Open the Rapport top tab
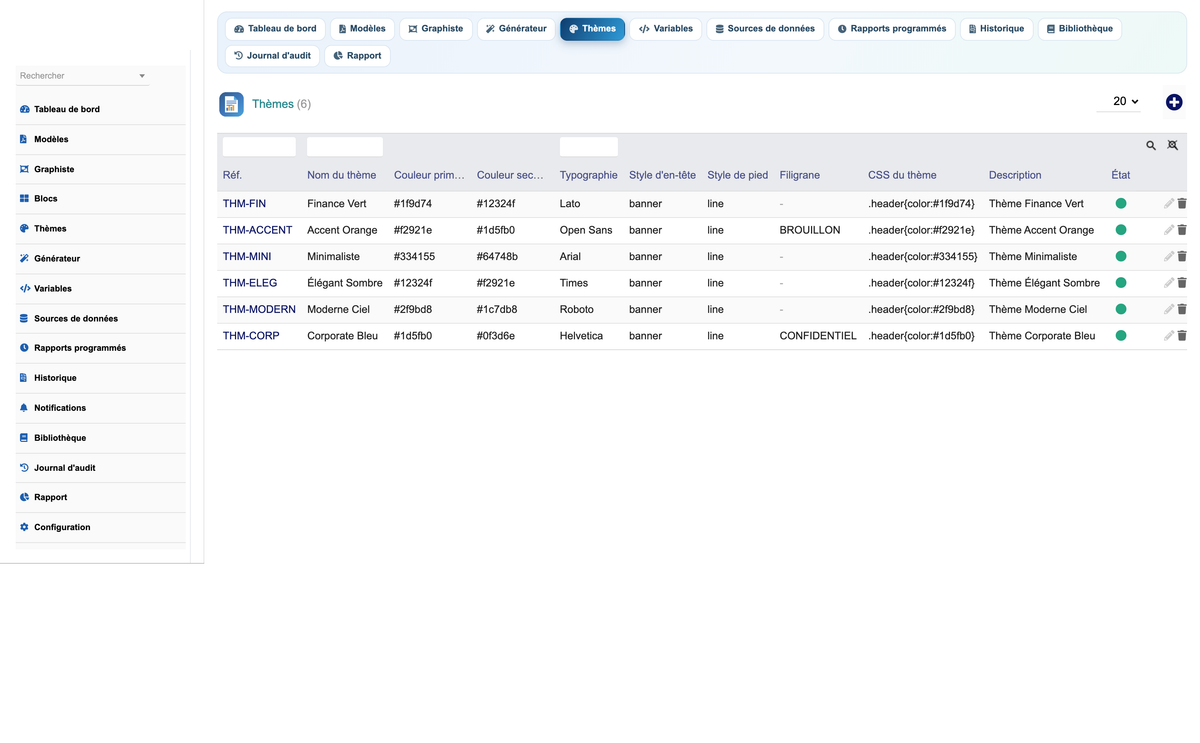The width and height of the screenshot is (1200, 743). point(357,56)
